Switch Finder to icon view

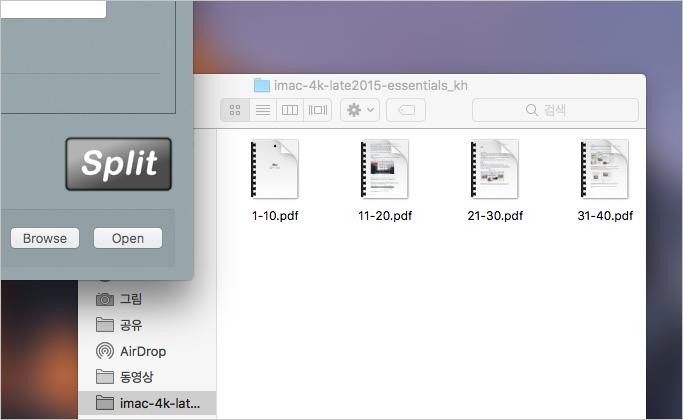235,110
